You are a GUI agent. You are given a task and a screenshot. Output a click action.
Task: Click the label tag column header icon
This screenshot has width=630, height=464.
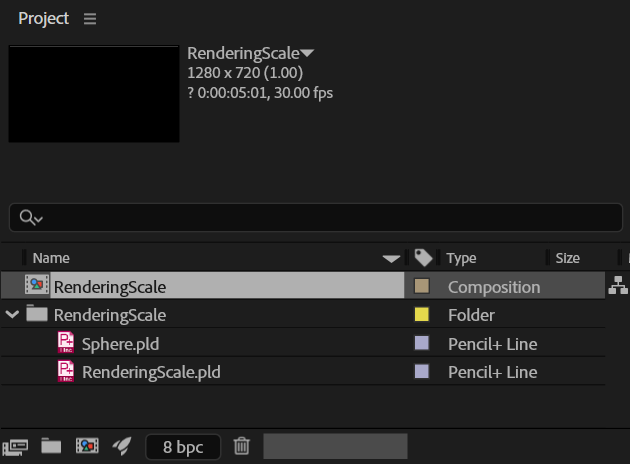(x=423, y=258)
